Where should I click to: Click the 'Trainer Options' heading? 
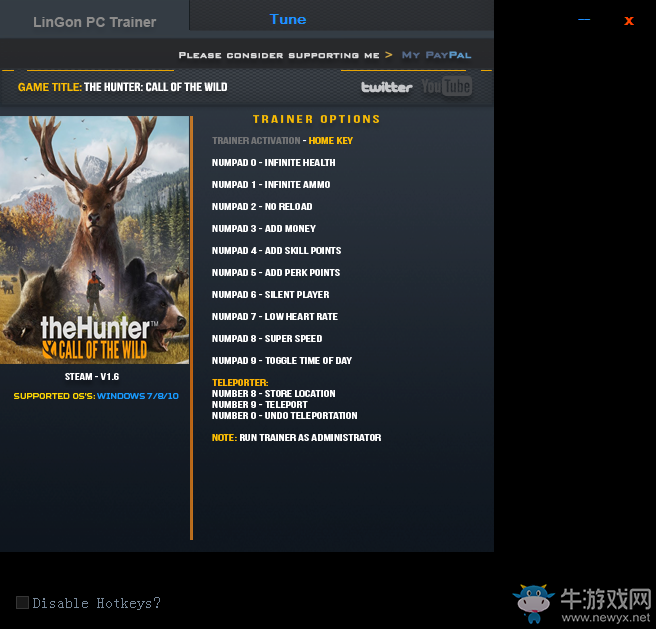pos(317,119)
